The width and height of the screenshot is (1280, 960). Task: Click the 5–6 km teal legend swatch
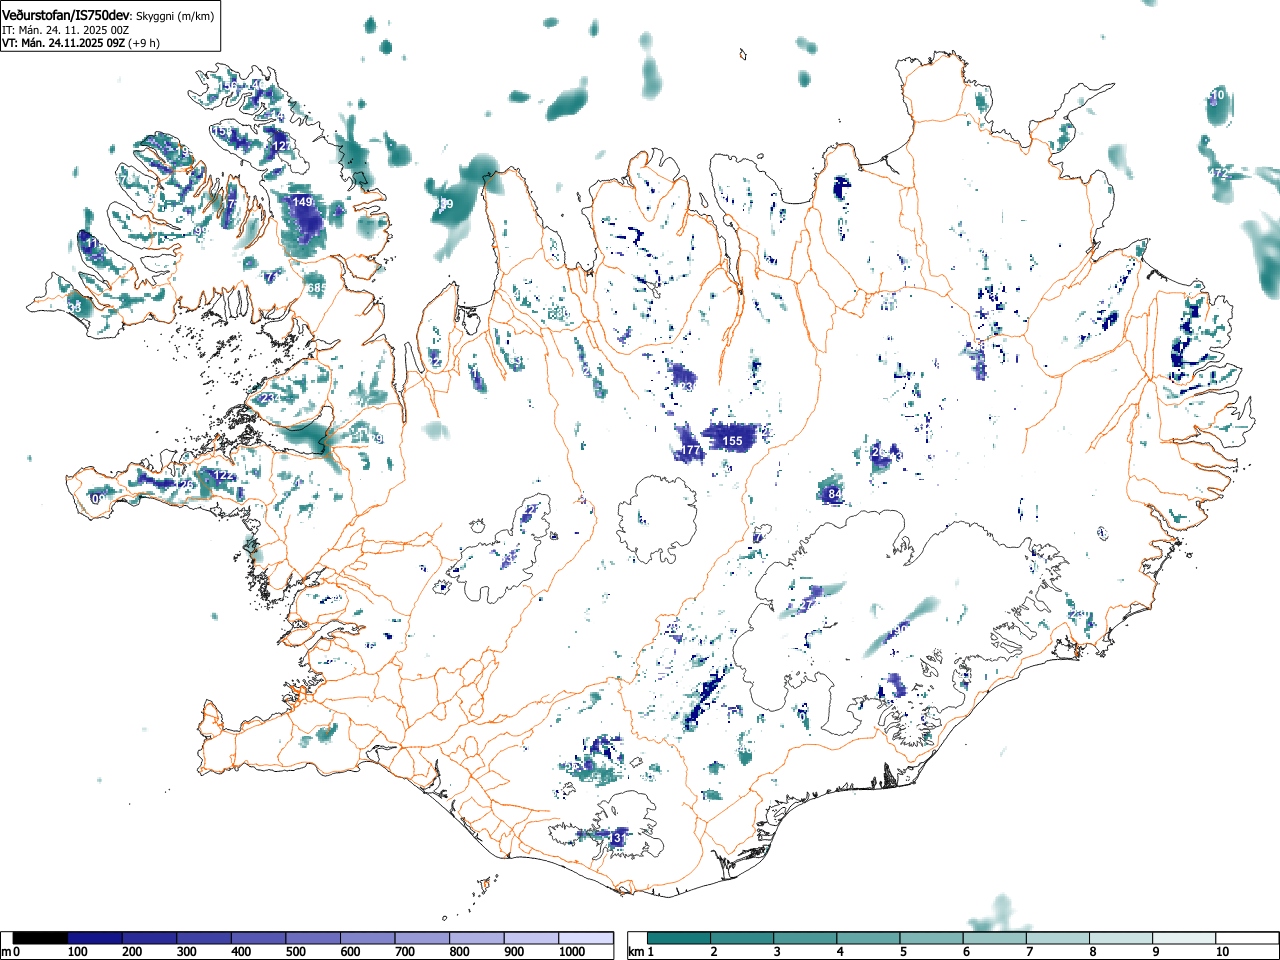(931, 938)
